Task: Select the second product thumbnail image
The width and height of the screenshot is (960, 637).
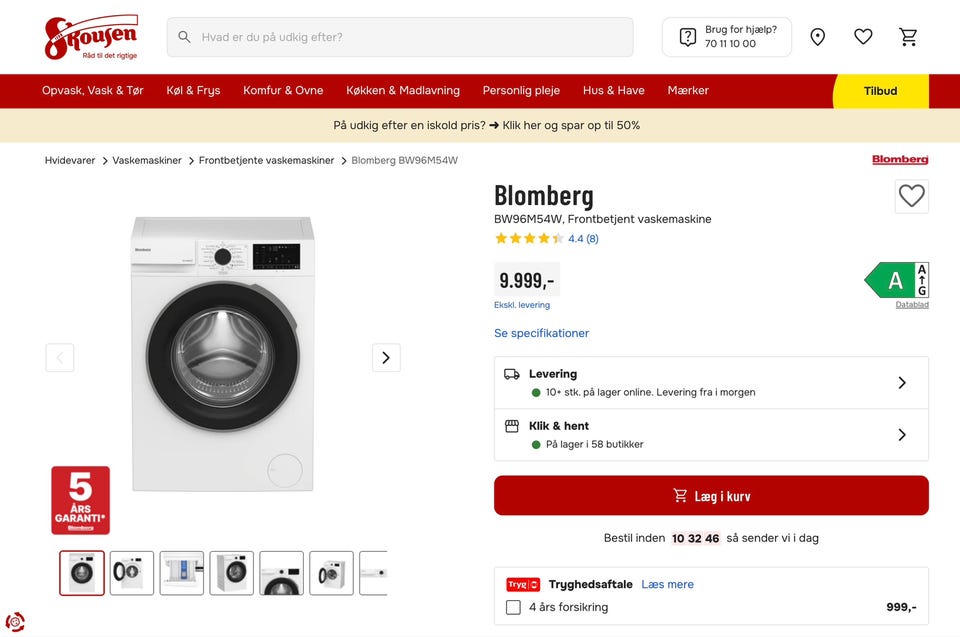Action: [x=132, y=573]
